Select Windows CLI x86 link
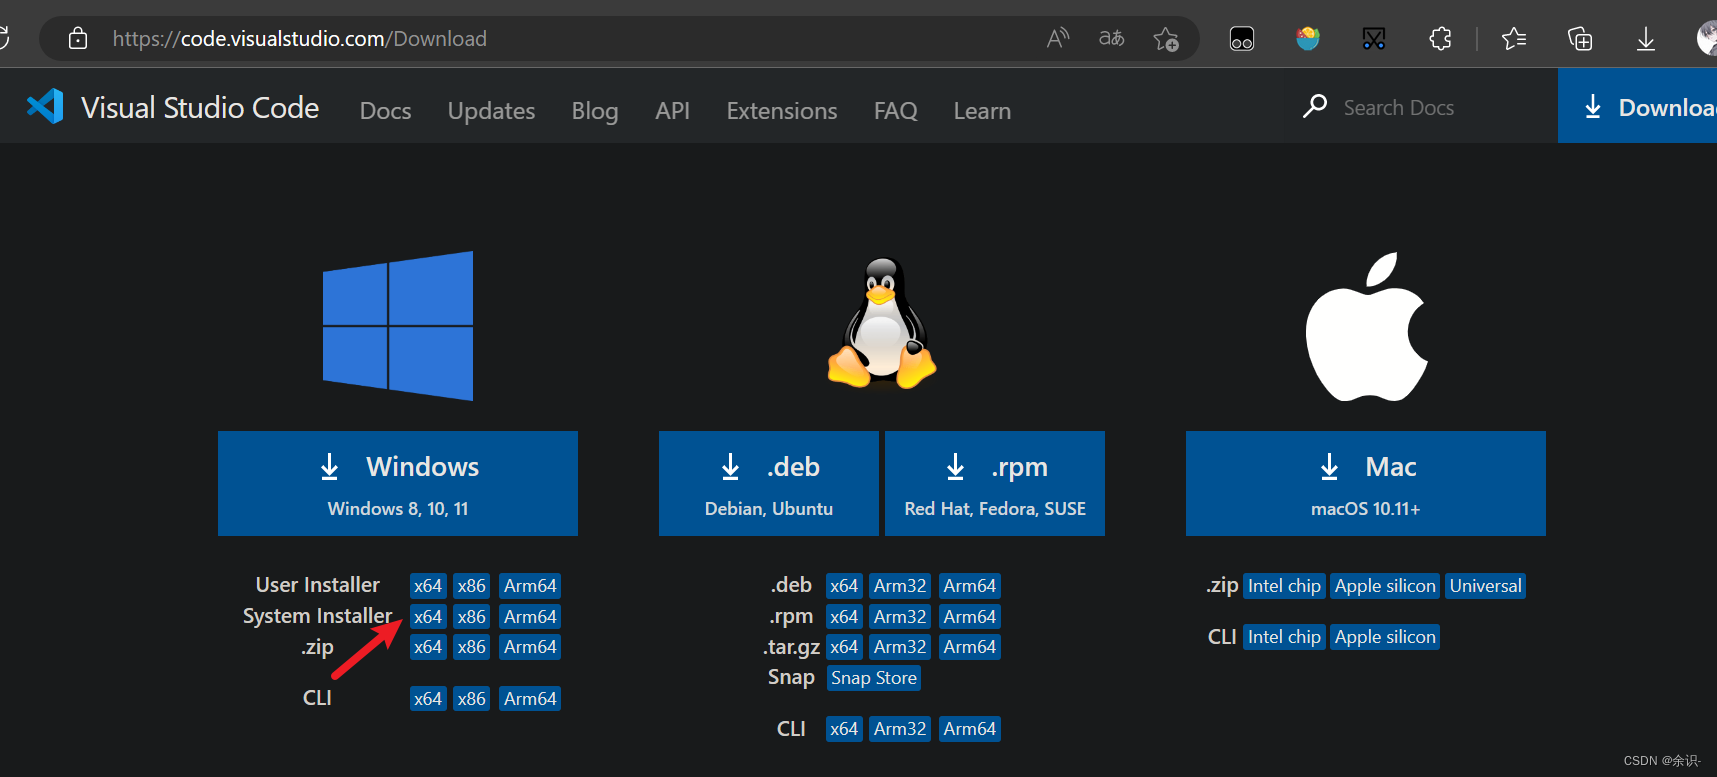The width and height of the screenshot is (1717, 777). click(x=472, y=699)
